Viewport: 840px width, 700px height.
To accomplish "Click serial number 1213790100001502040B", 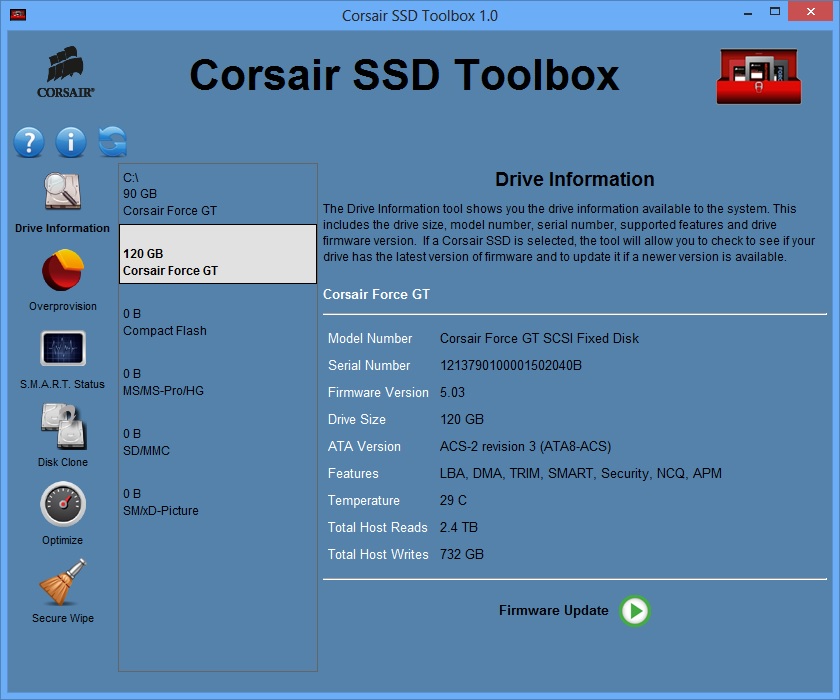I will point(511,365).
